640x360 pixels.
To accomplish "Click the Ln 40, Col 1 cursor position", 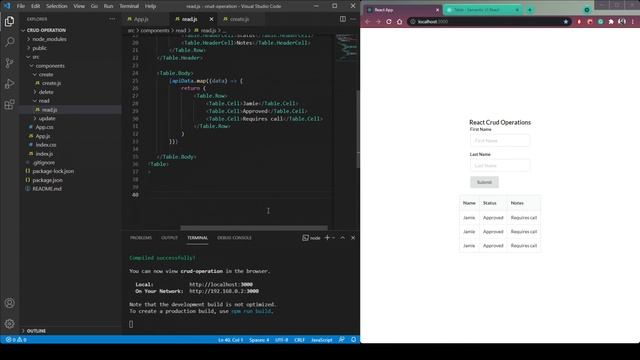I will click(x=230, y=340).
